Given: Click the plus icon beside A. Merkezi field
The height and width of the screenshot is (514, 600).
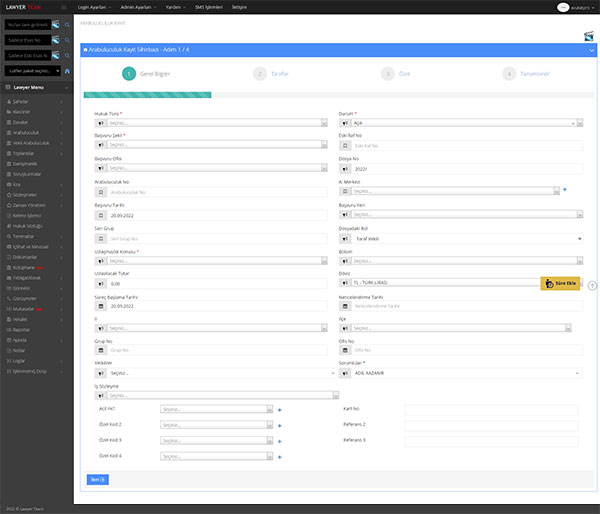Looking at the screenshot, I should pos(564,189).
